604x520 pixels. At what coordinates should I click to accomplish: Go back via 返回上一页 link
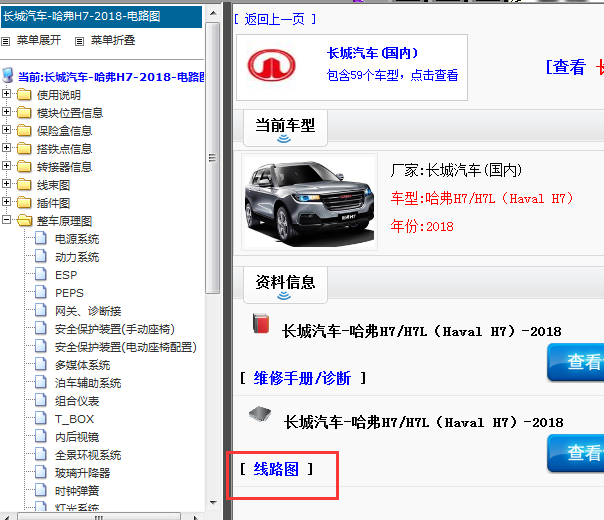(x=275, y=19)
